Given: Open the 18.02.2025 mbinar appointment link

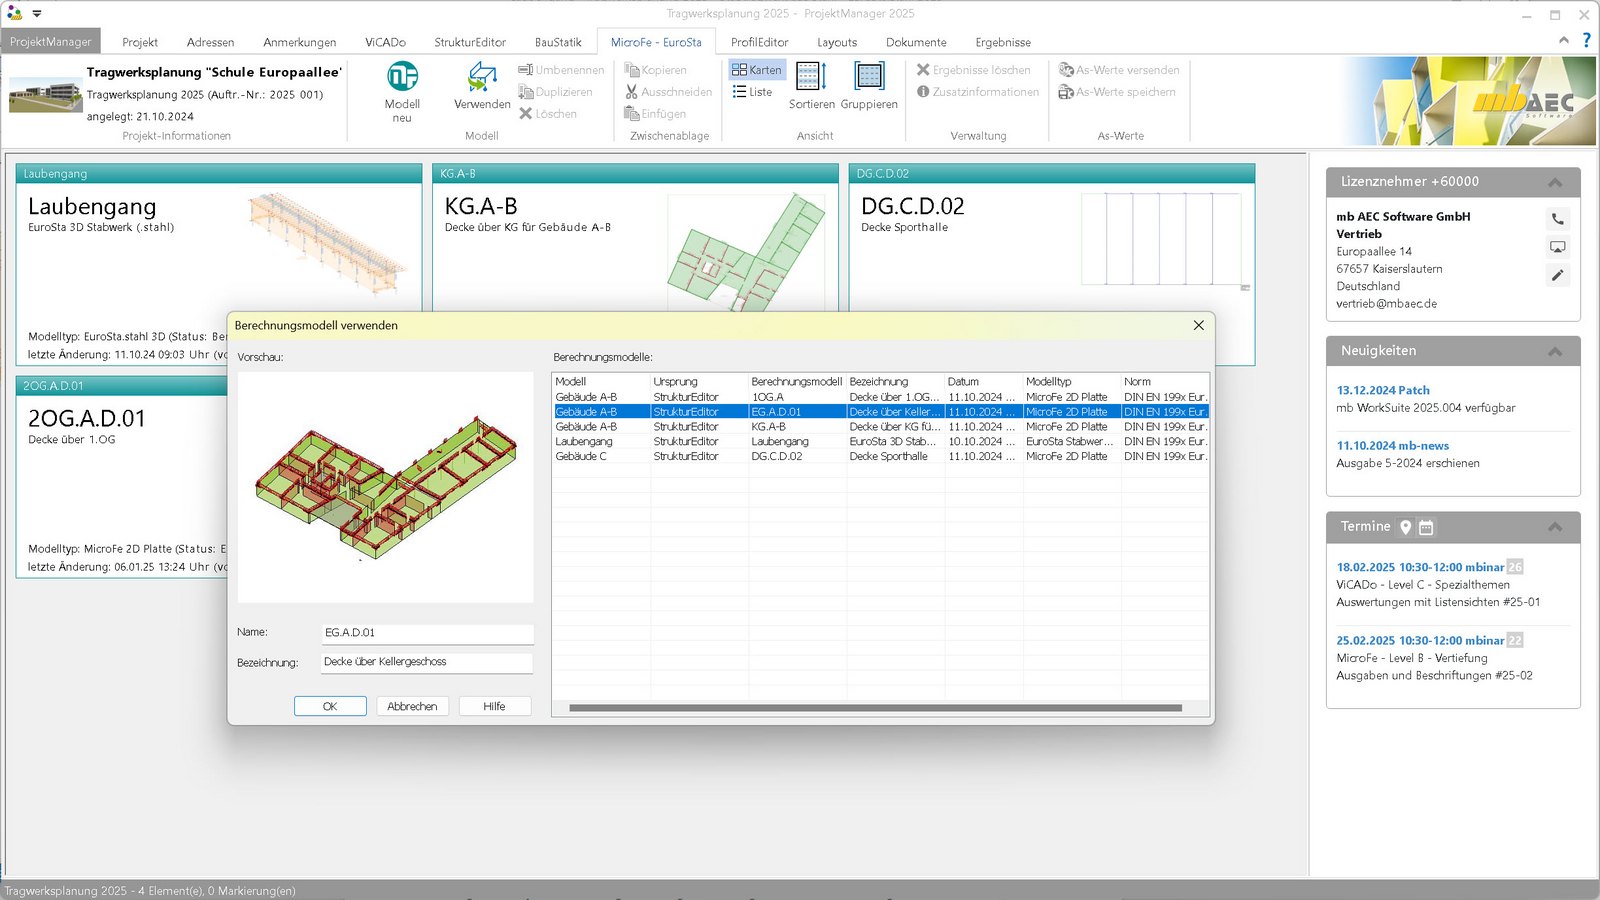Looking at the screenshot, I should (x=1420, y=567).
